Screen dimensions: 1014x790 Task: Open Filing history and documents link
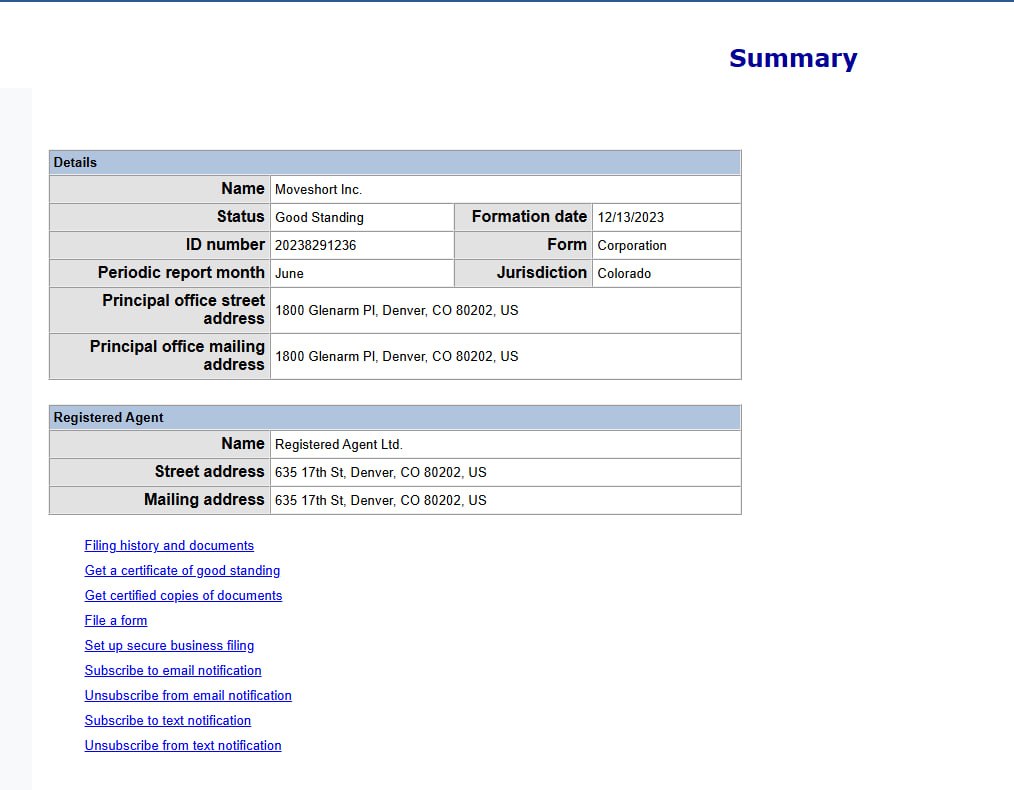click(x=169, y=546)
